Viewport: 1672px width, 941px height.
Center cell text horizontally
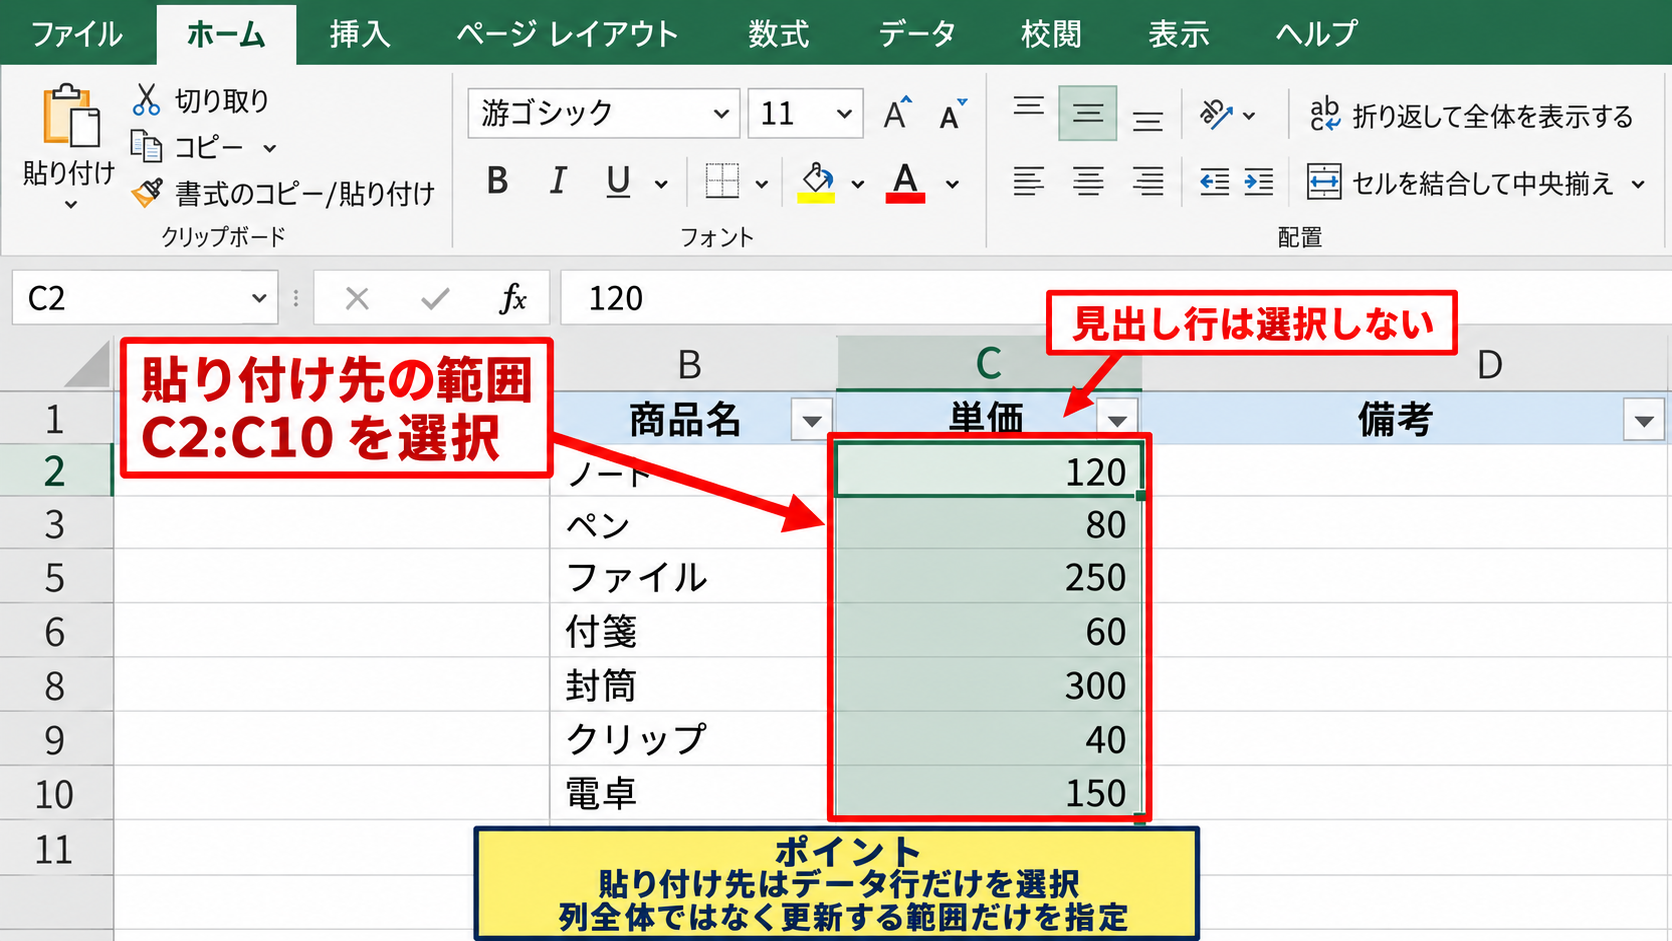(1088, 182)
